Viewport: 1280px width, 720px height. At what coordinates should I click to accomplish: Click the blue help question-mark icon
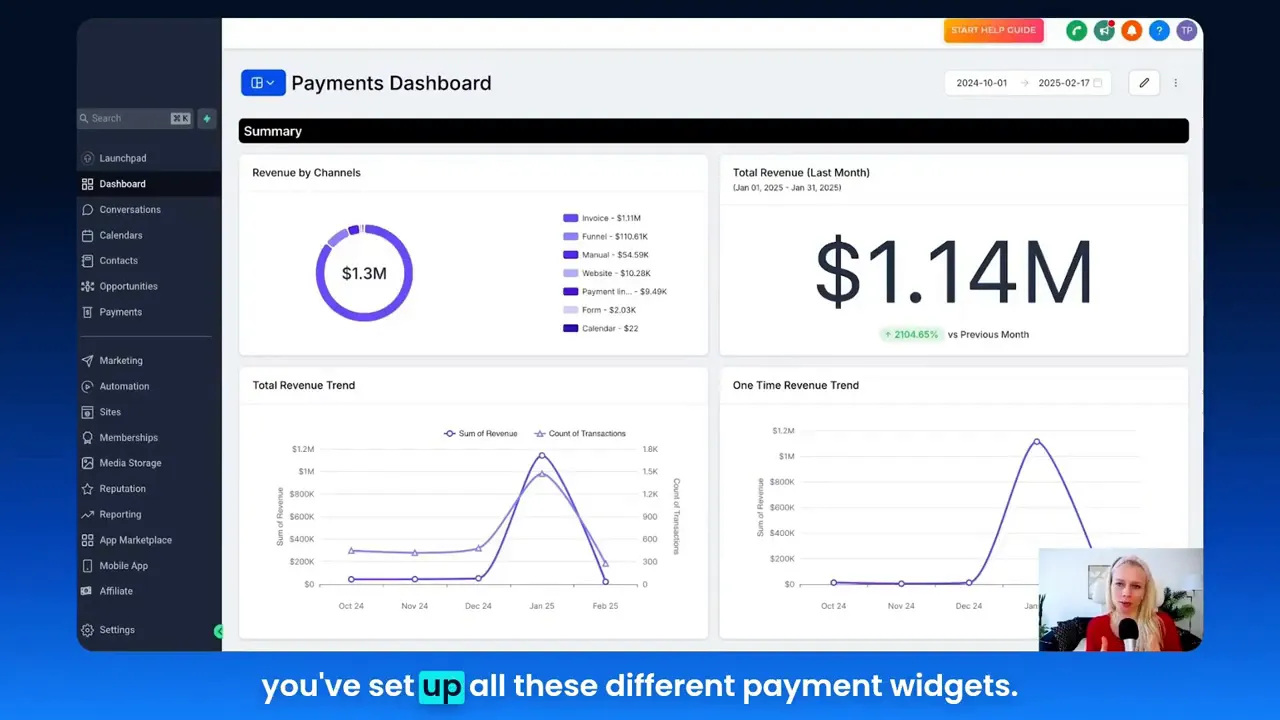point(1159,31)
